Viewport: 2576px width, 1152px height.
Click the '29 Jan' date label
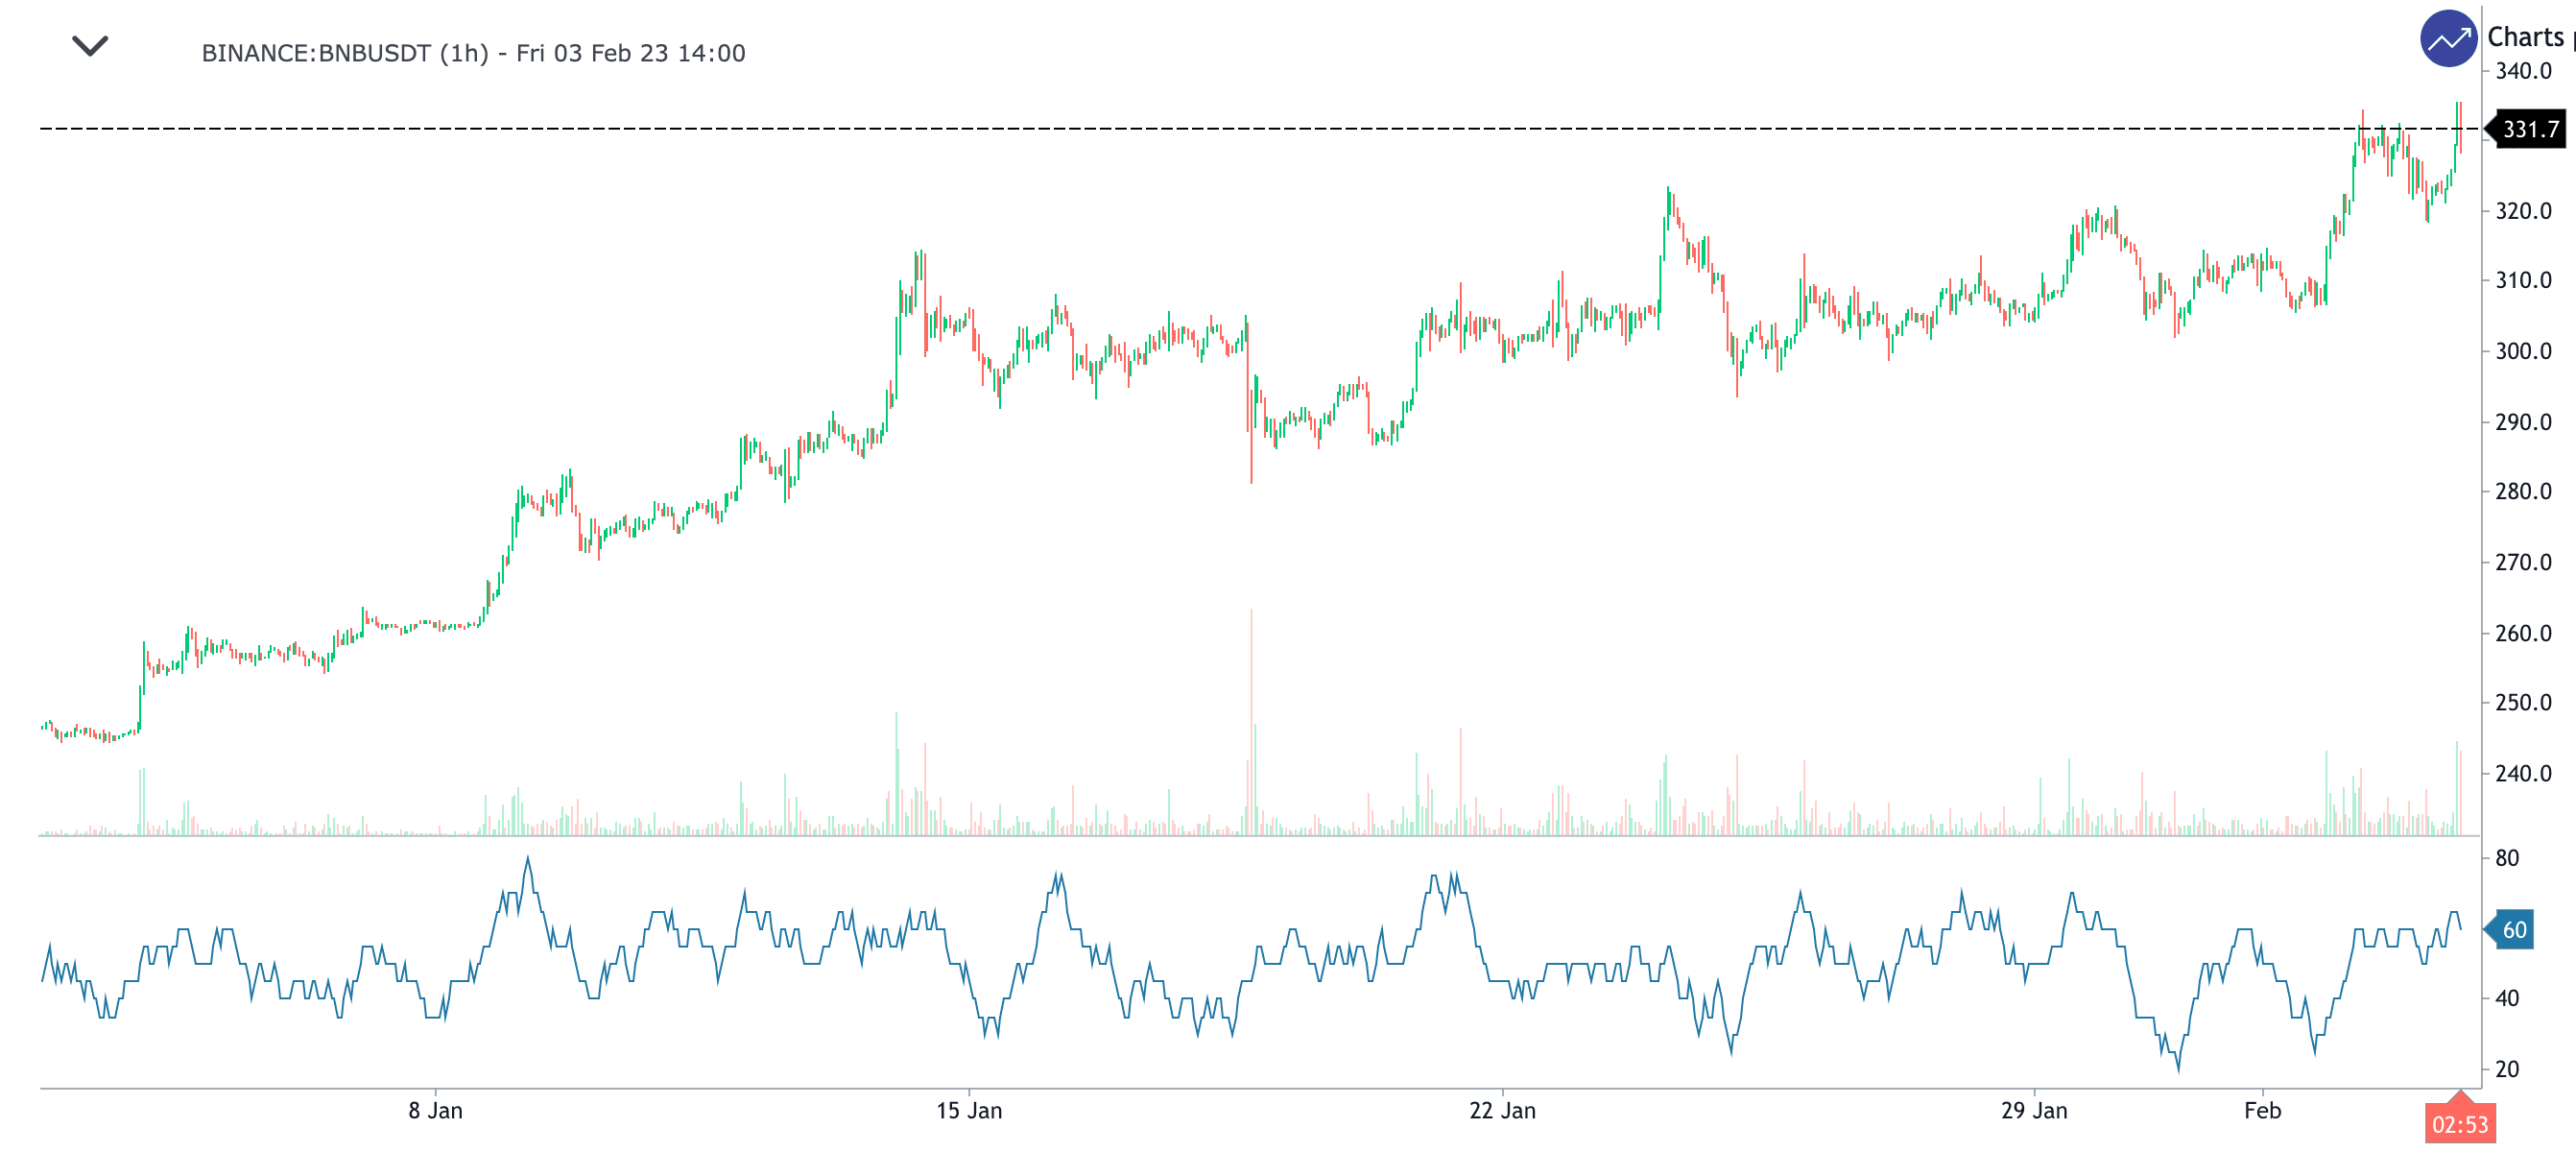2033,1111
